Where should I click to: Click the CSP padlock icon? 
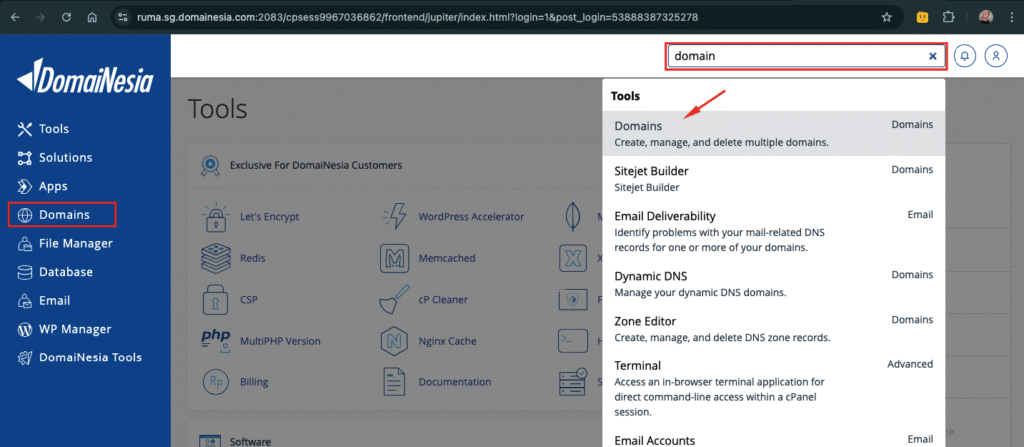(215, 300)
